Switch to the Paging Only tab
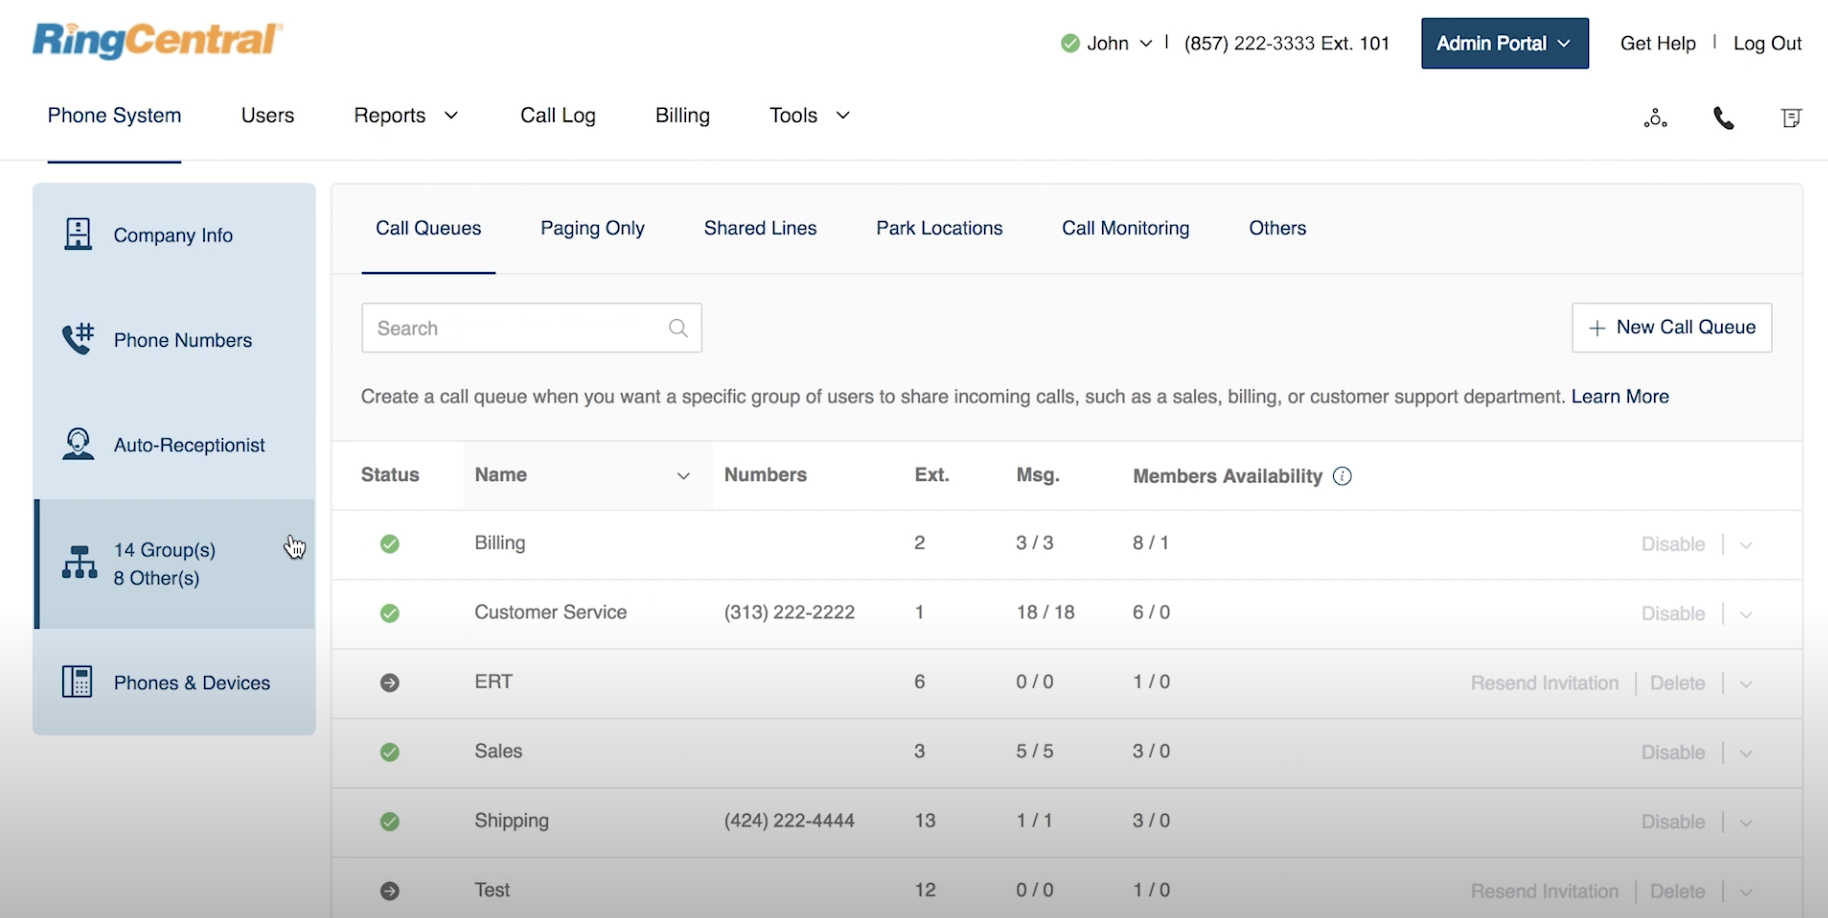Image resolution: width=1828 pixels, height=918 pixels. tap(592, 228)
